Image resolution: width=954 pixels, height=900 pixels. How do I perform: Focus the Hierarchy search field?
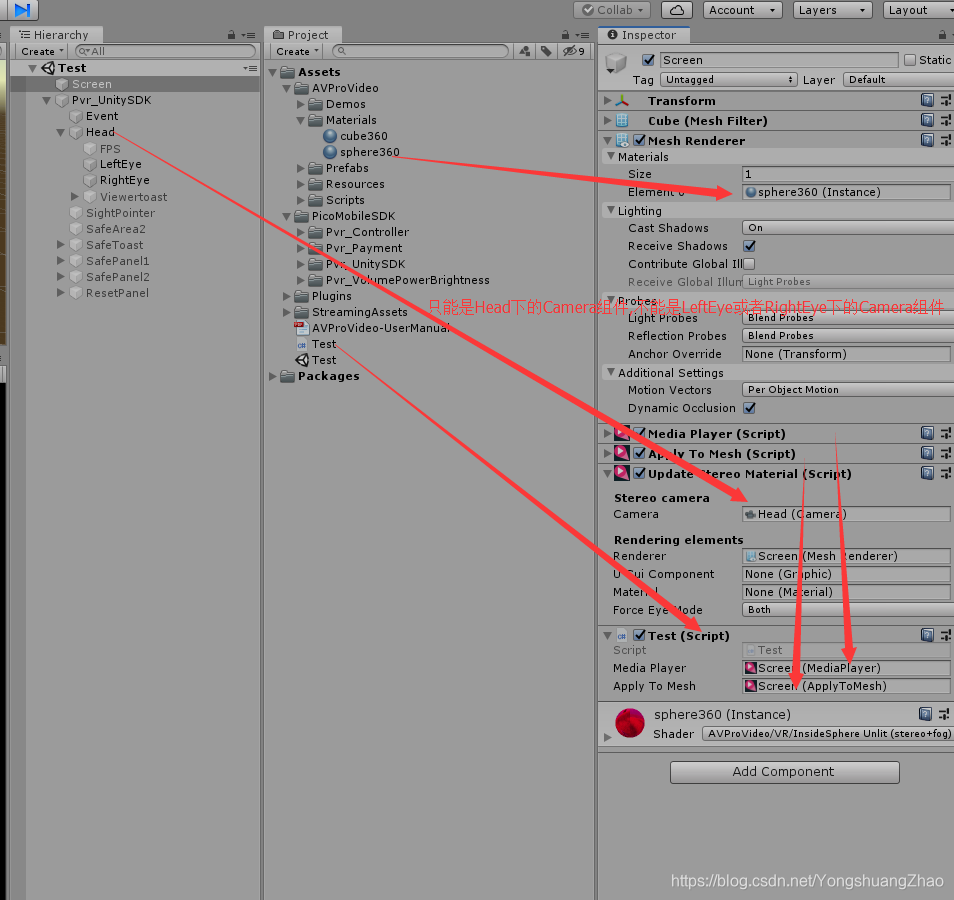coord(165,51)
